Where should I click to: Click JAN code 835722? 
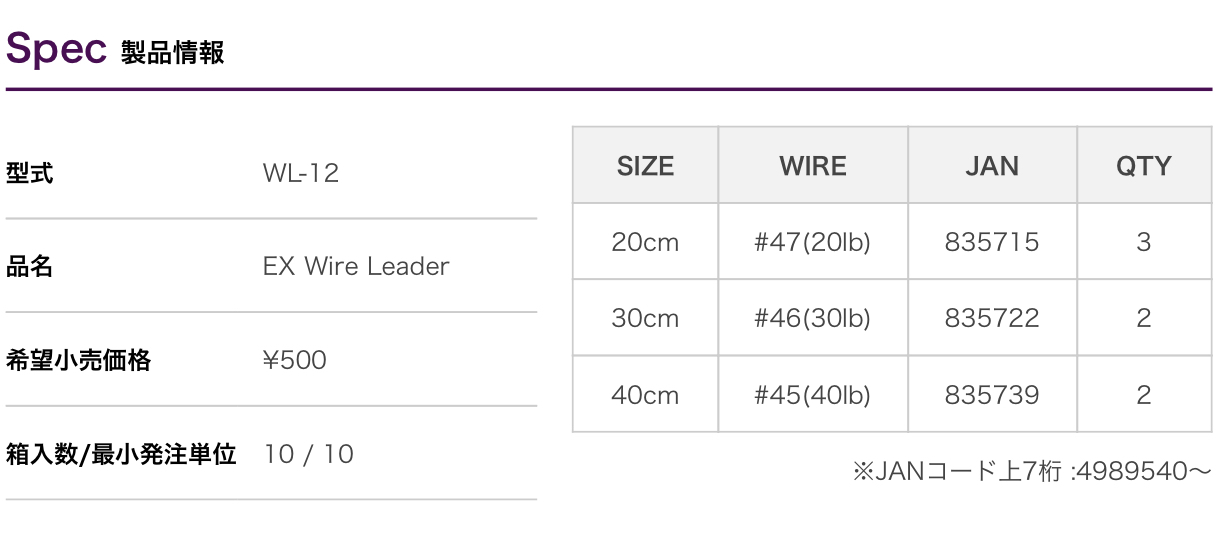[991, 318]
